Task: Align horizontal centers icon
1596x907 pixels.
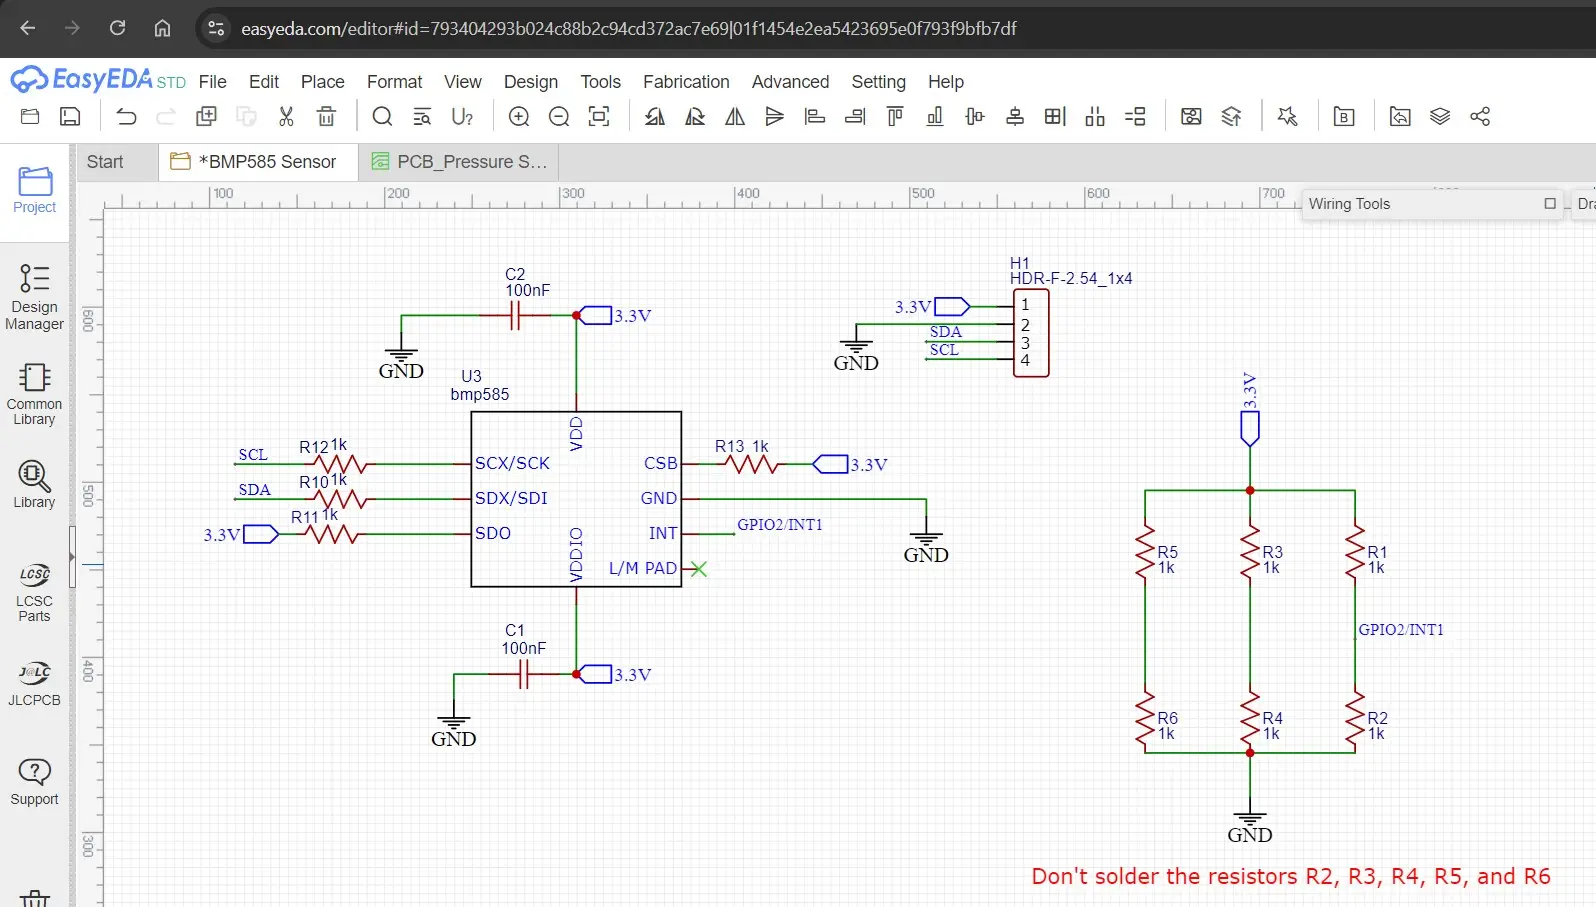Action: [x=975, y=116]
